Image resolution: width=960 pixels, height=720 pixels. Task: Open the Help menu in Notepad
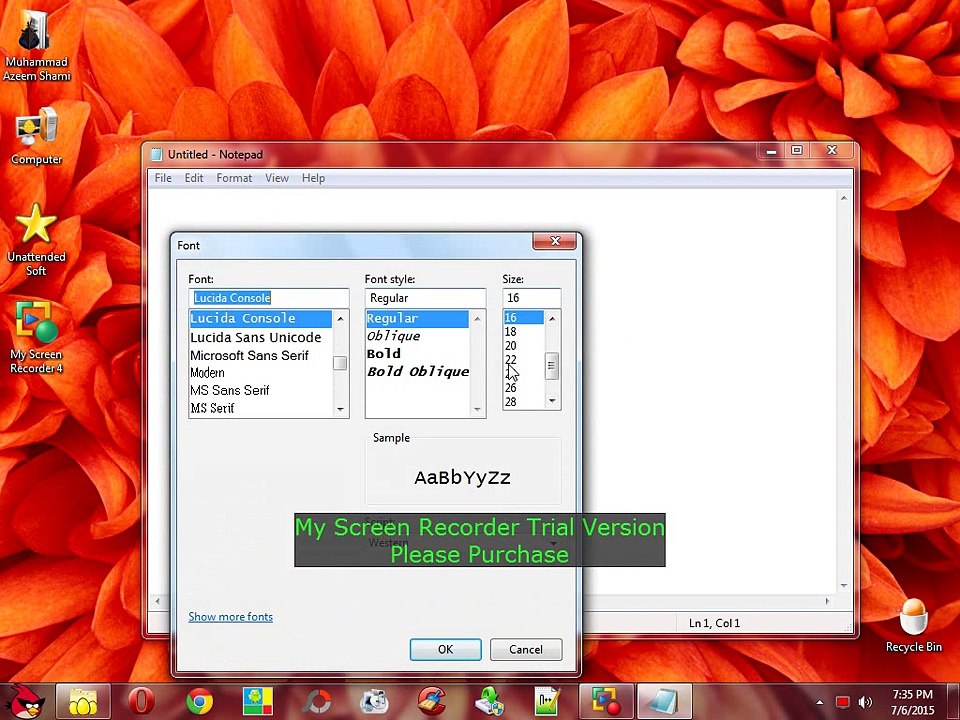tap(313, 178)
